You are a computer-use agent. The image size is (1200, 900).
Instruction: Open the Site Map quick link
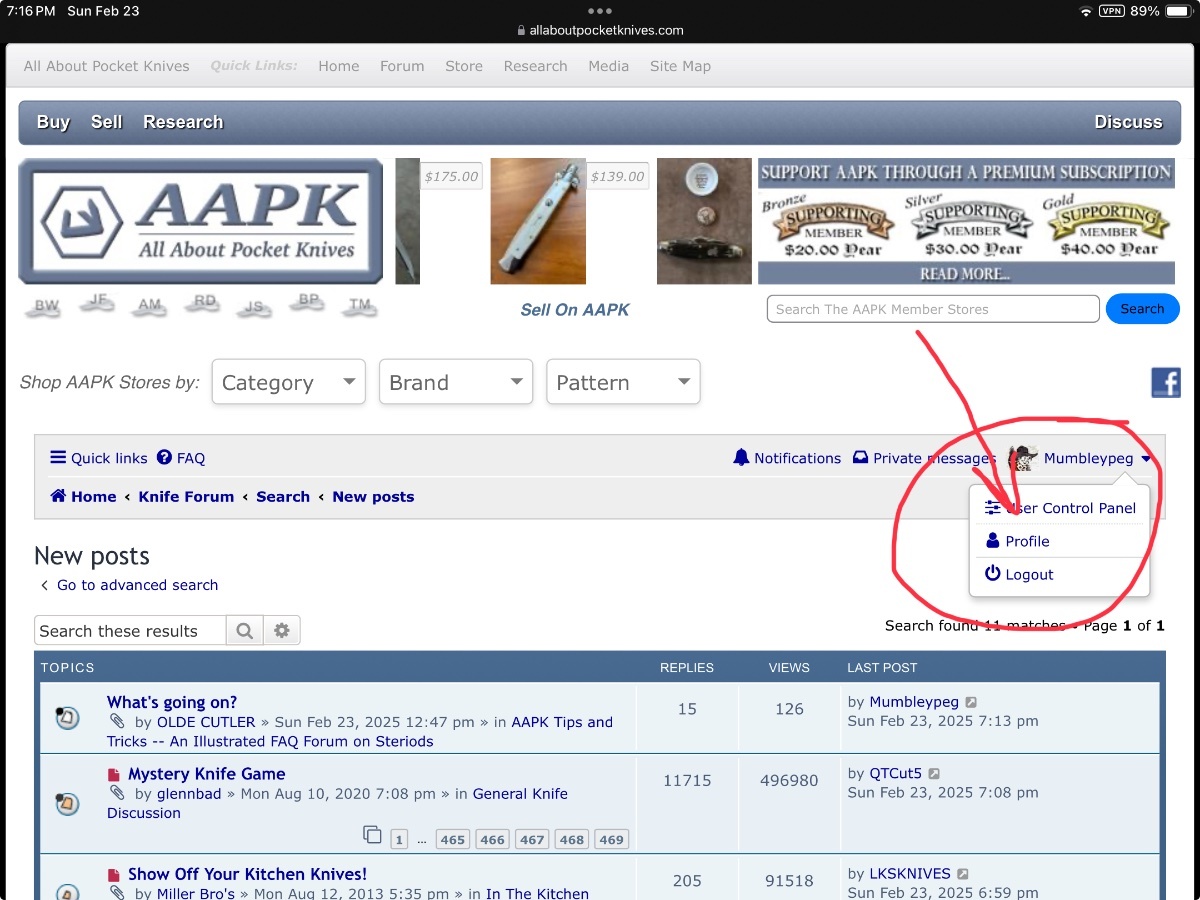(680, 66)
